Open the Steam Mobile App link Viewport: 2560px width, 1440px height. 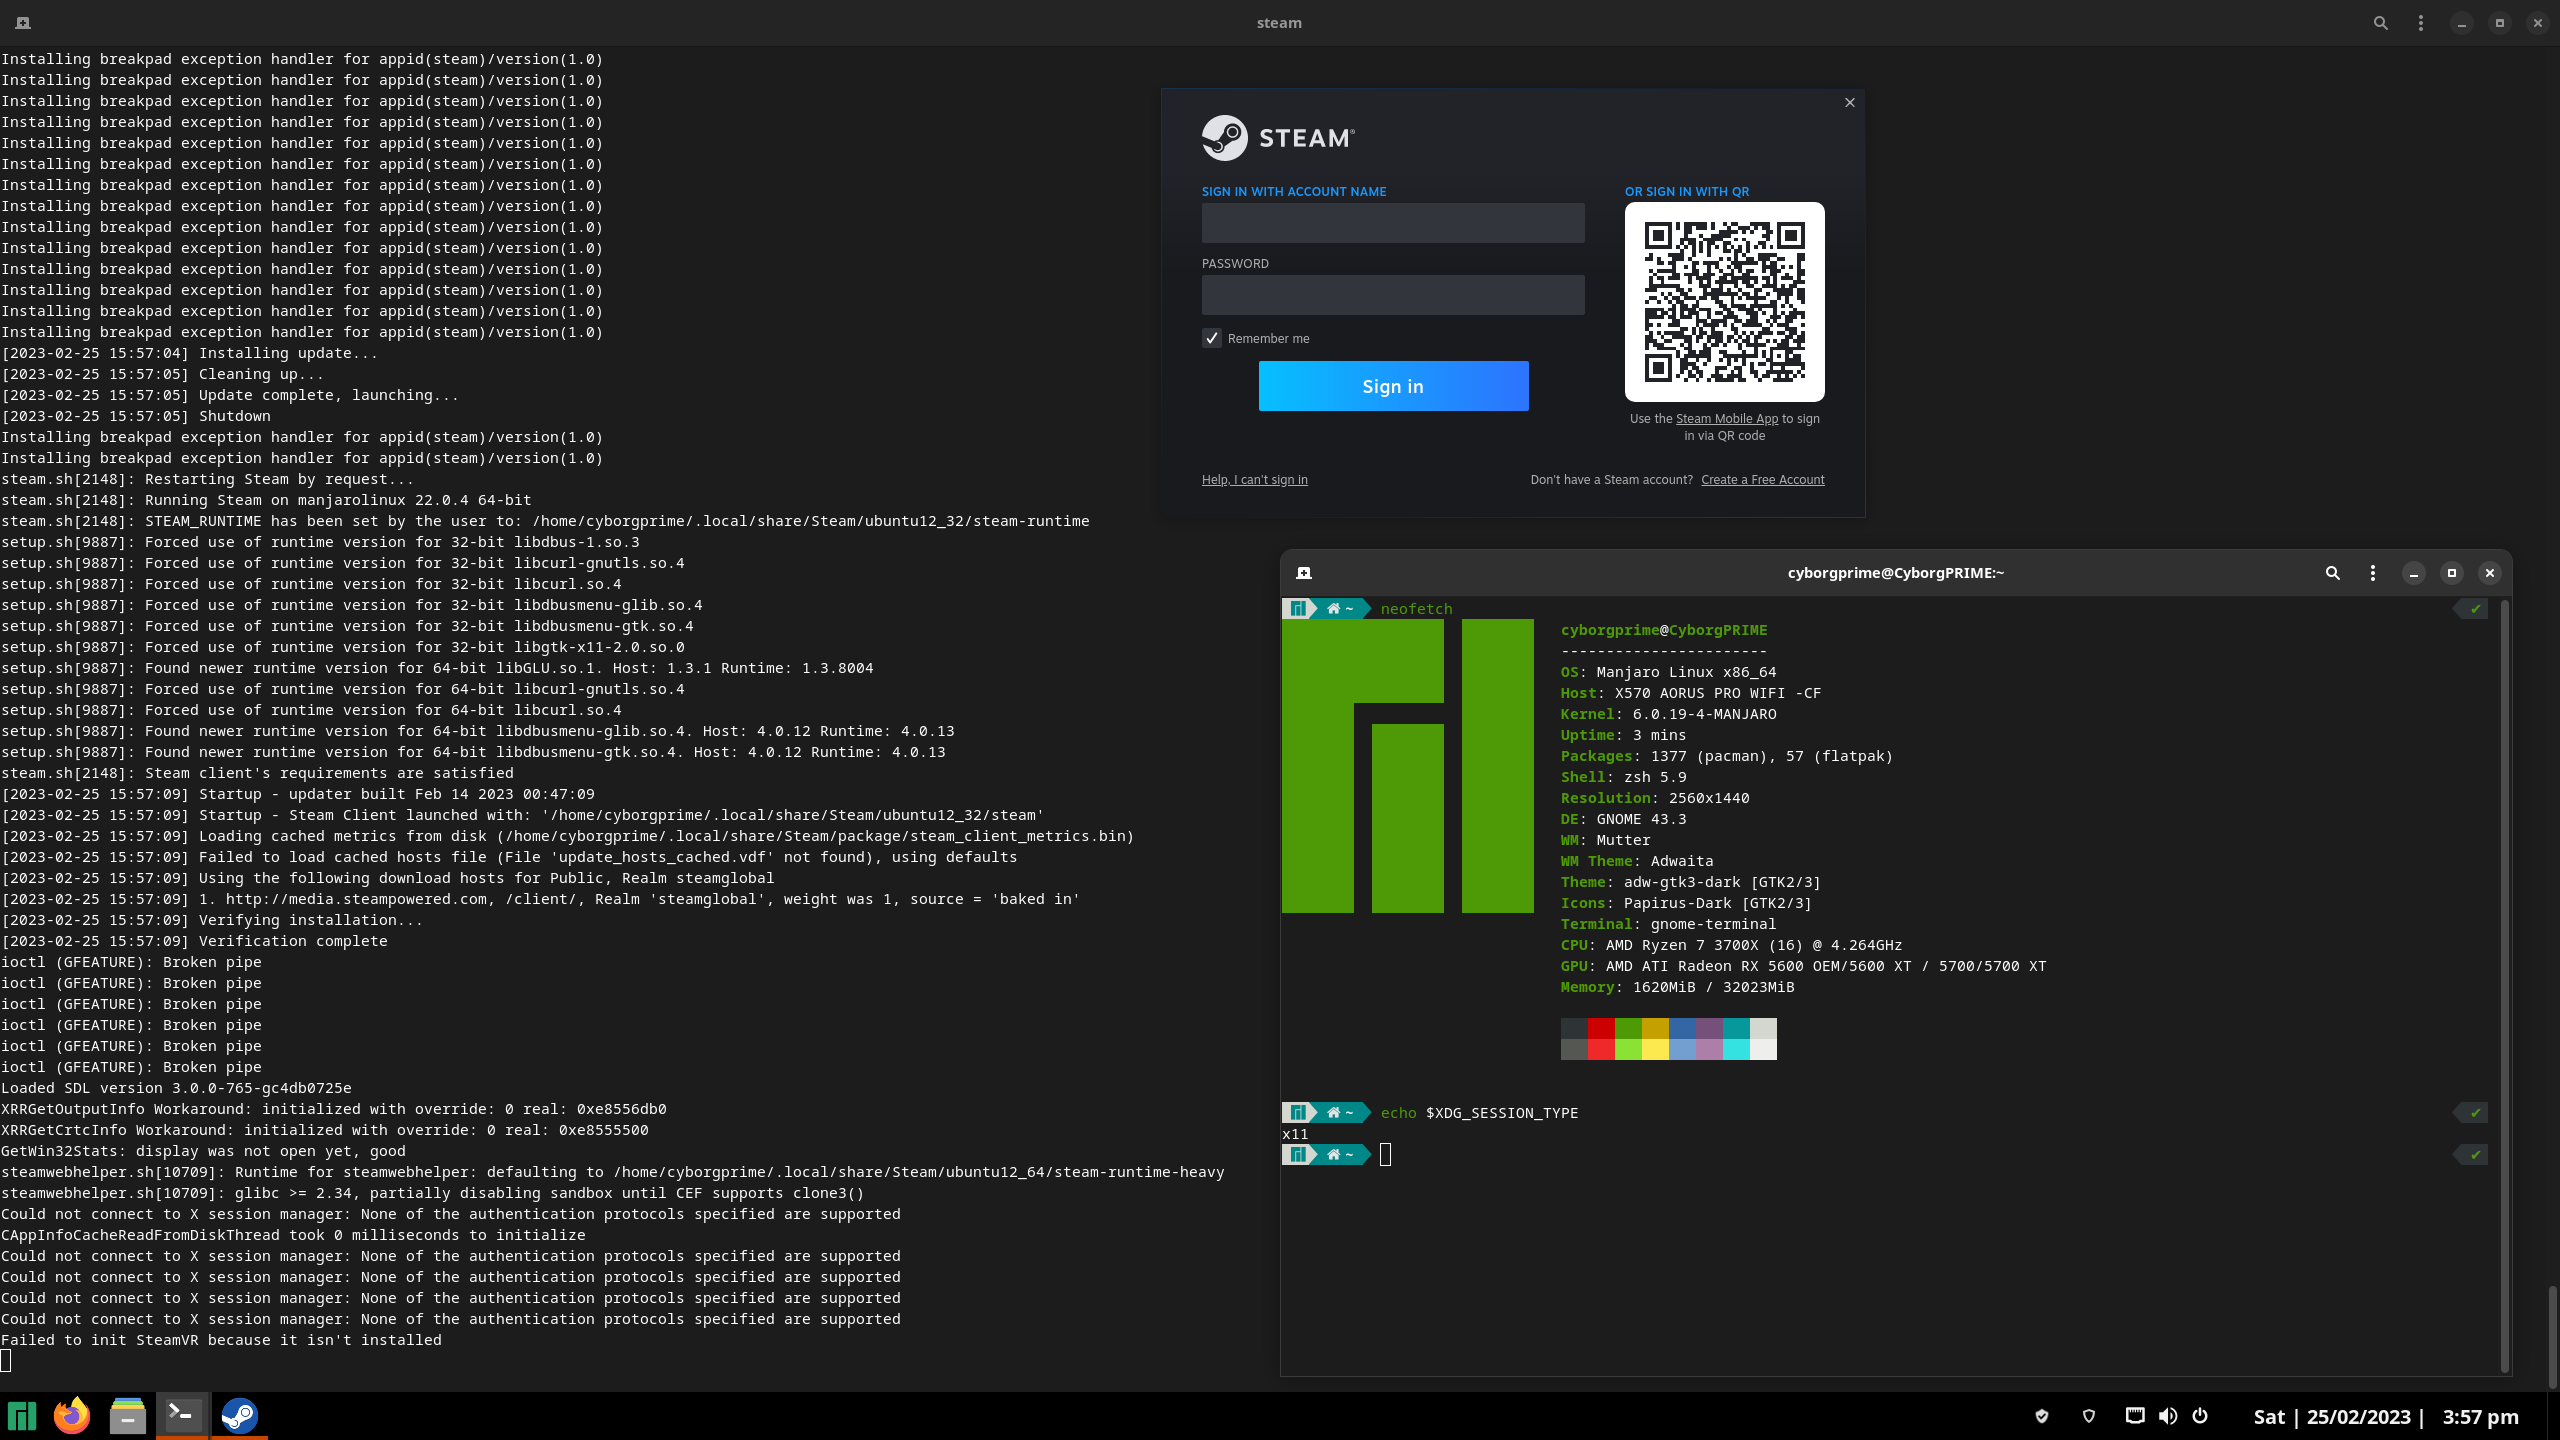click(x=1726, y=419)
